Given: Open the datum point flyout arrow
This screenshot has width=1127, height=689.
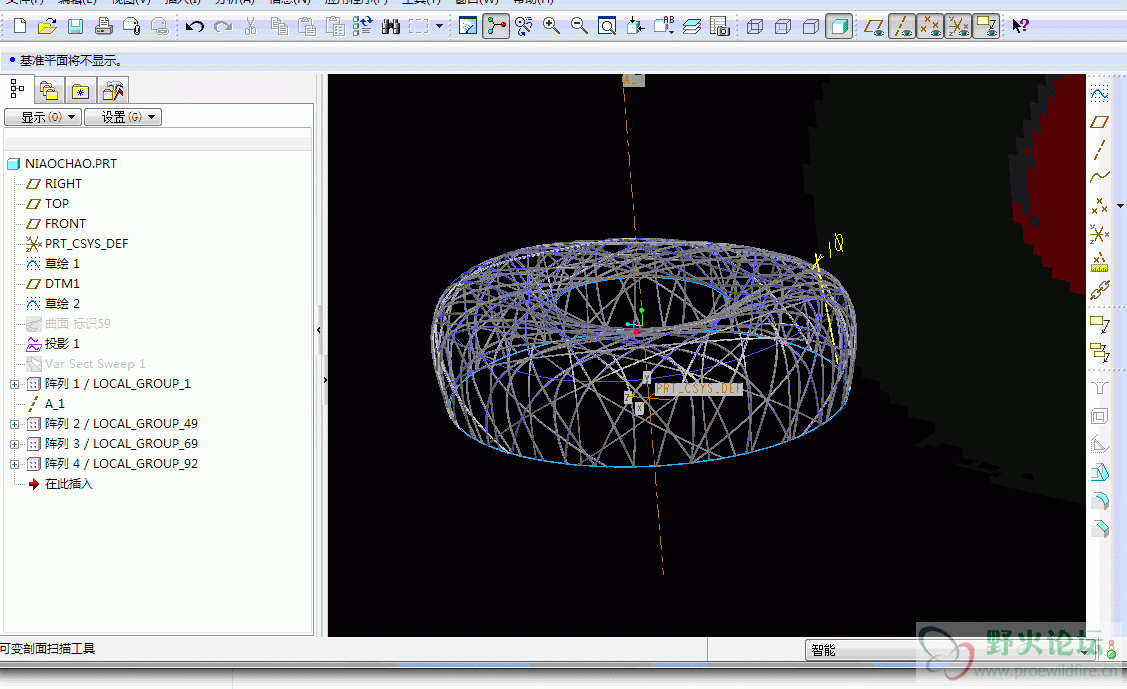Looking at the screenshot, I should coord(1121,206).
